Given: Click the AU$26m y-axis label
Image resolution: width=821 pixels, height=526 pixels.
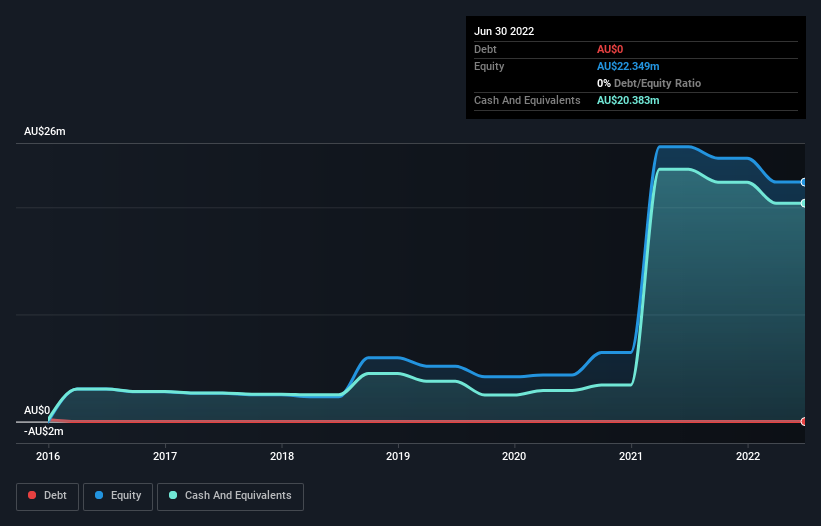Looking at the screenshot, I should [x=45, y=131].
